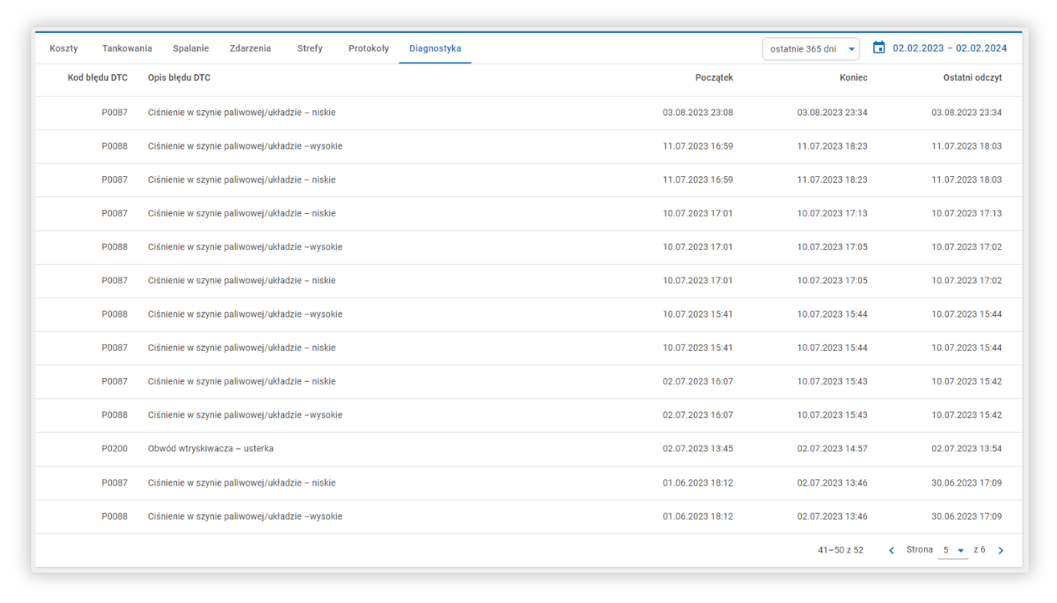Sort by the Początek column header

tap(714, 78)
